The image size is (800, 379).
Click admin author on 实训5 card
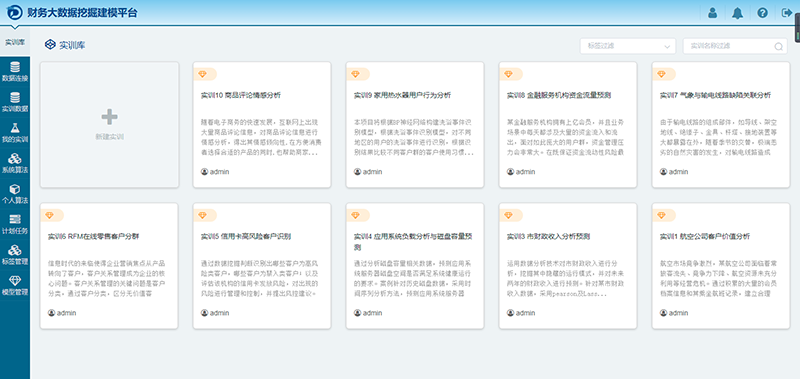(x=215, y=313)
